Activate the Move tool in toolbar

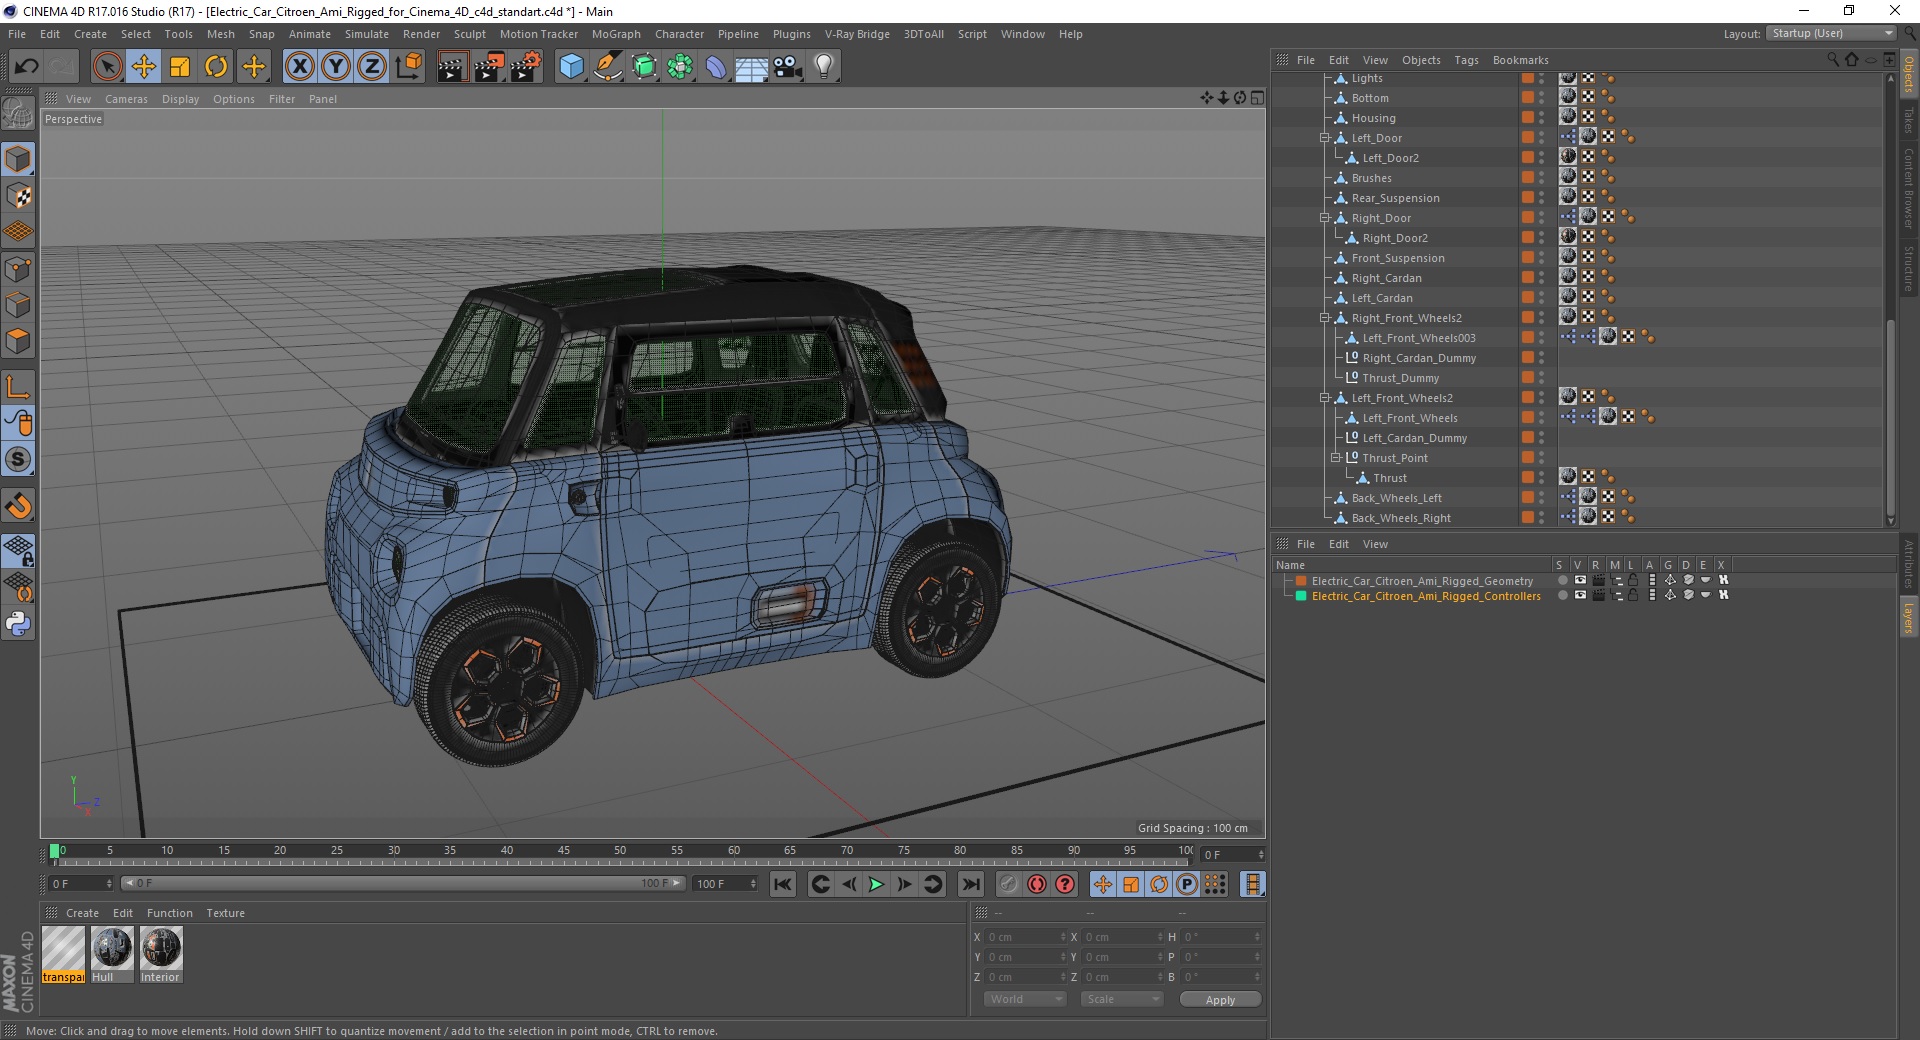(144, 67)
